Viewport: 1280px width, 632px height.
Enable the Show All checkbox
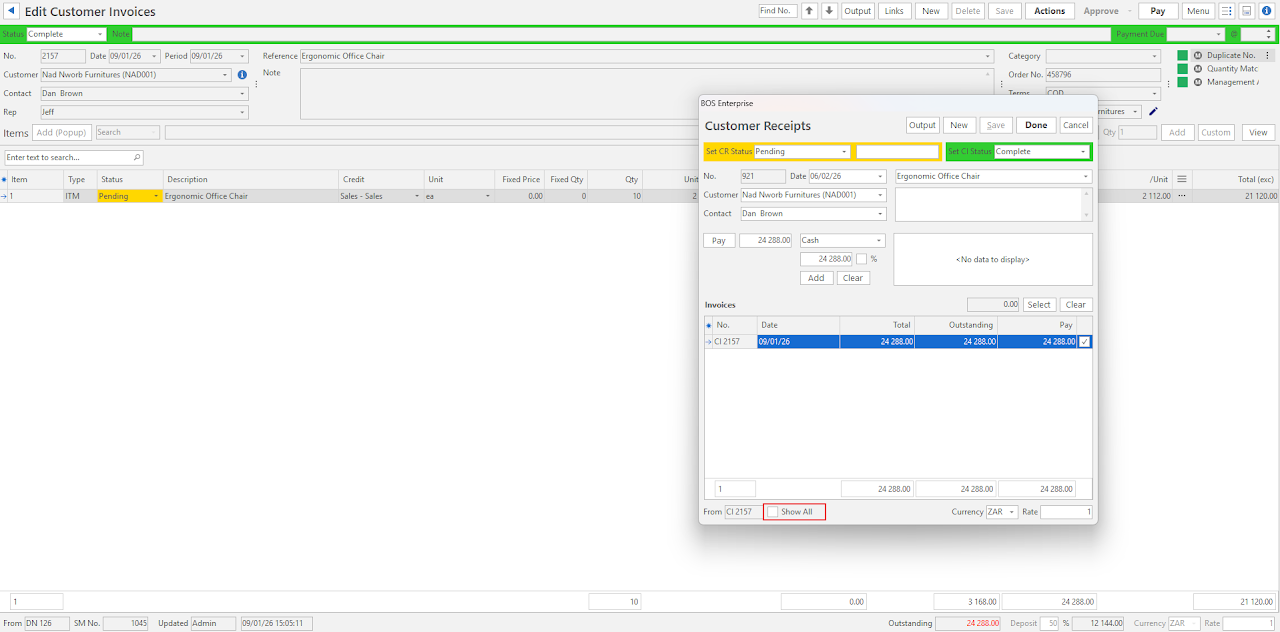click(x=773, y=512)
